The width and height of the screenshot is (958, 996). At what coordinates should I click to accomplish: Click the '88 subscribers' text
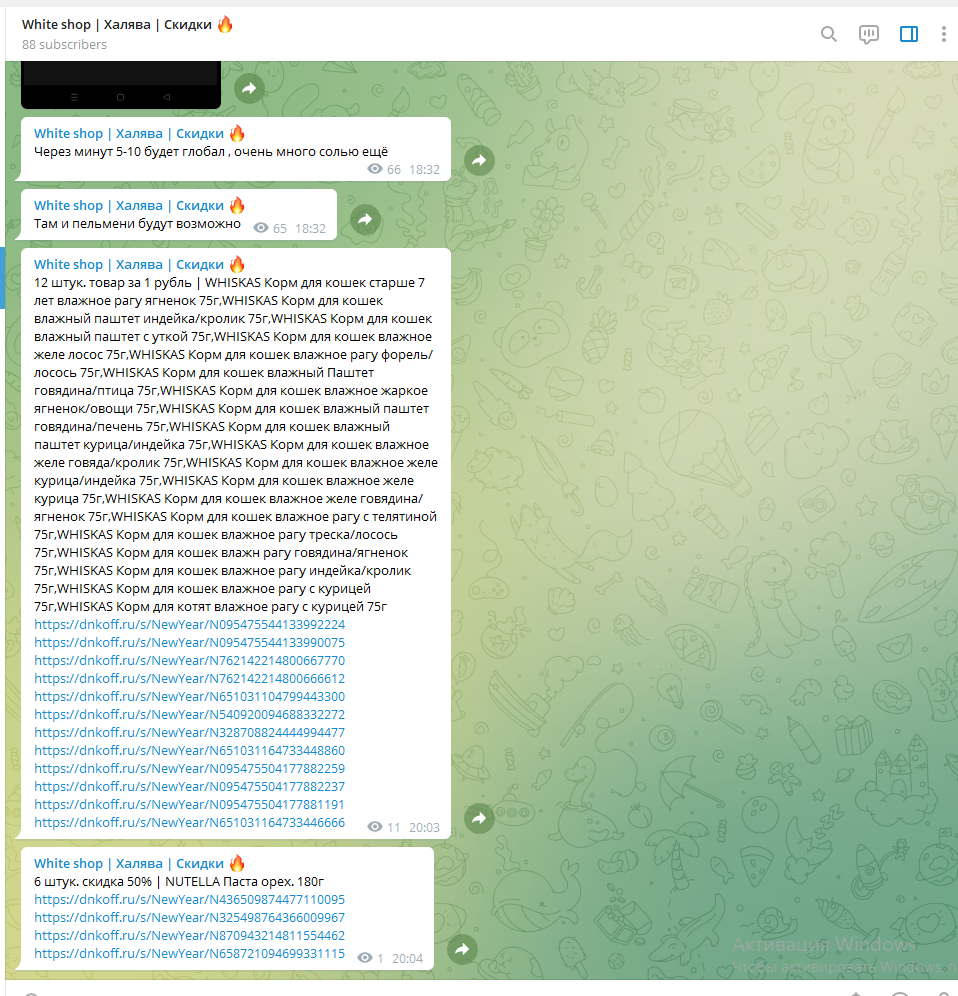[x=64, y=44]
